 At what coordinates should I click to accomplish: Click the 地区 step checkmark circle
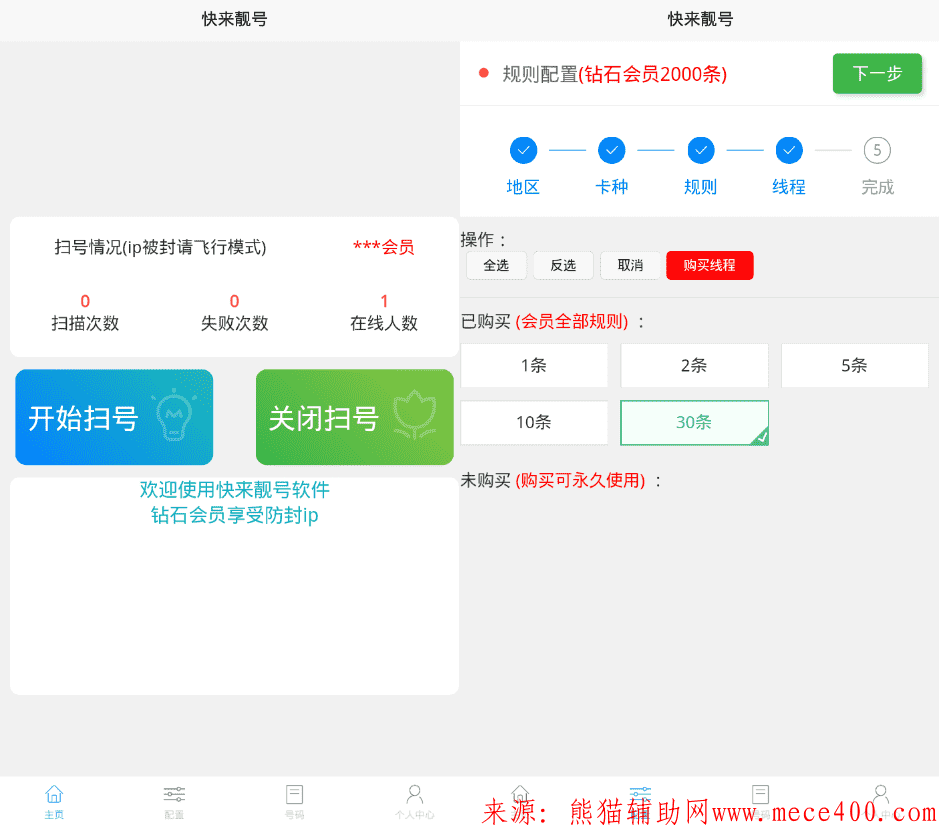(523, 150)
